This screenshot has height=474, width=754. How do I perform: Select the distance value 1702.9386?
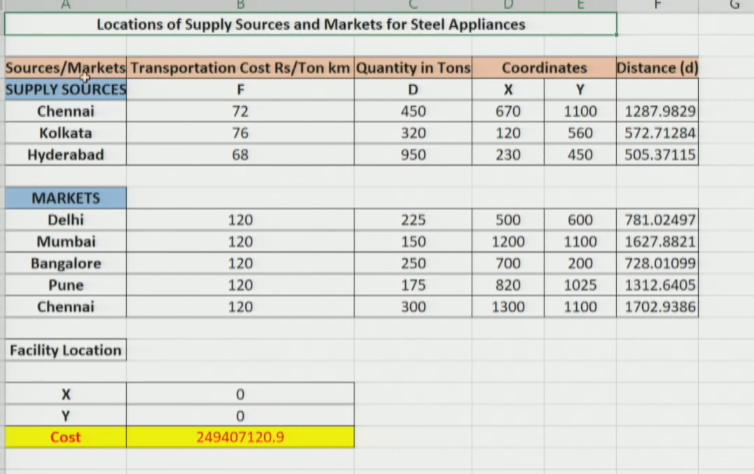657,307
